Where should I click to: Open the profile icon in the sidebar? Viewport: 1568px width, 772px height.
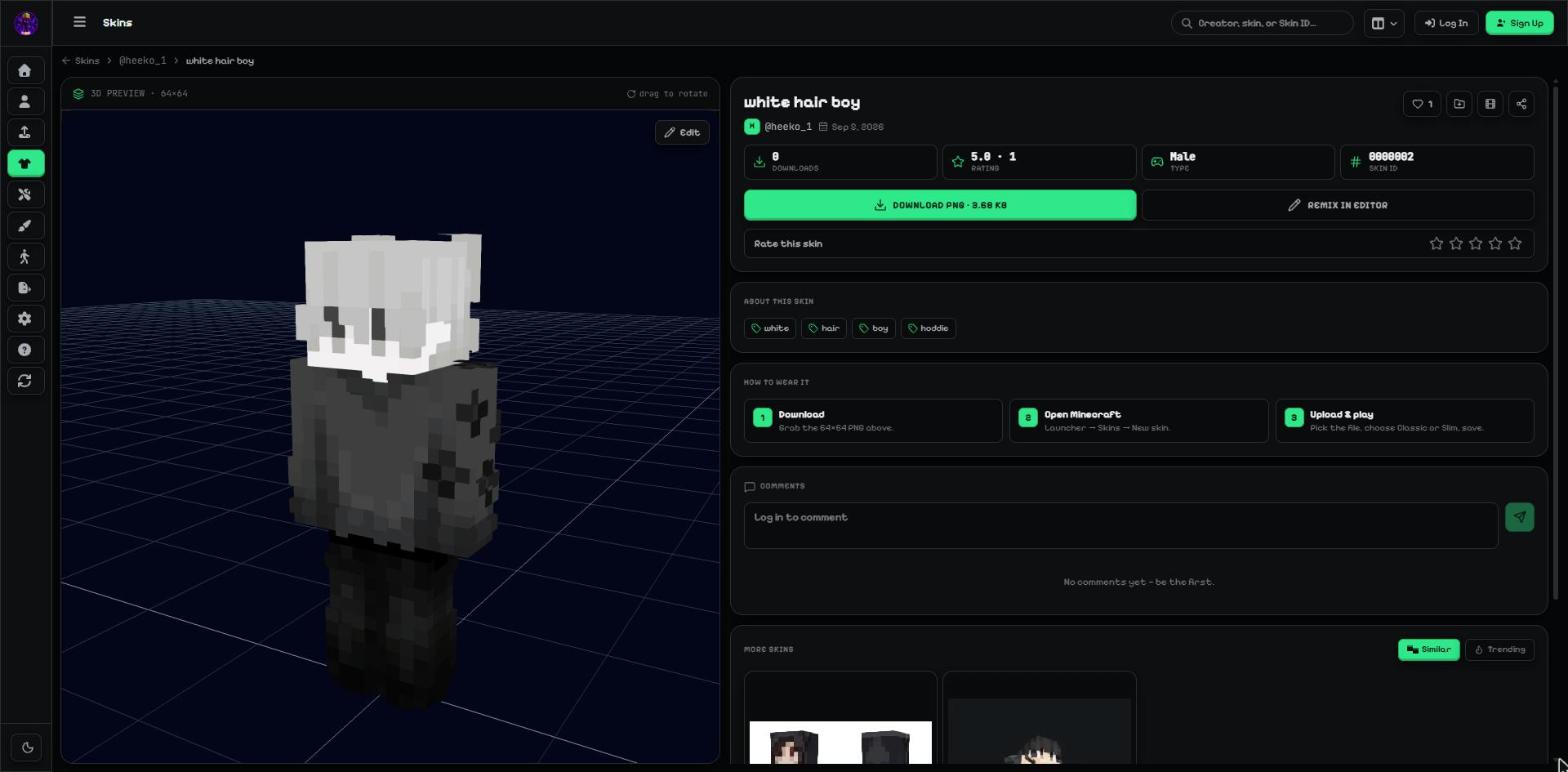[x=25, y=101]
